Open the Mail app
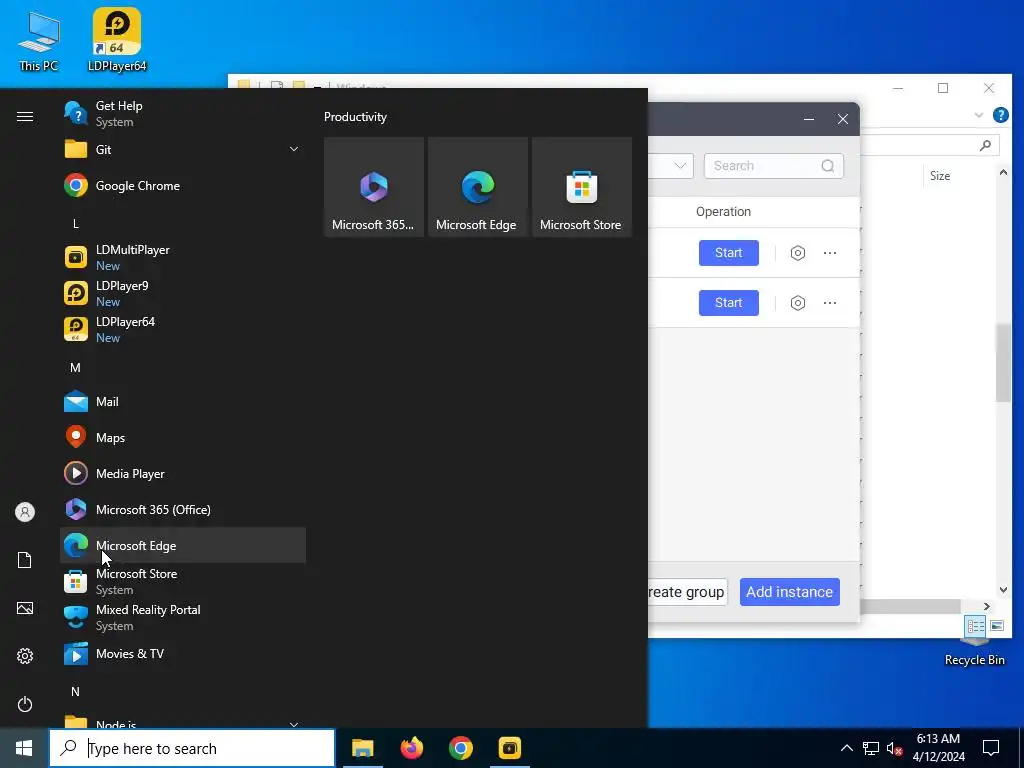Image resolution: width=1024 pixels, height=768 pixels. [183, 402]
